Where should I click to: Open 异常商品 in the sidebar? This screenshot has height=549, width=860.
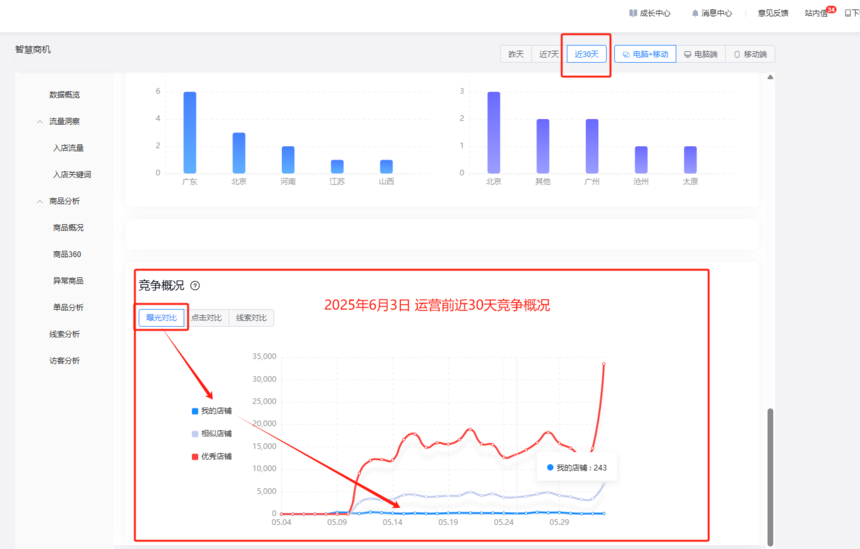pos(69,281)
